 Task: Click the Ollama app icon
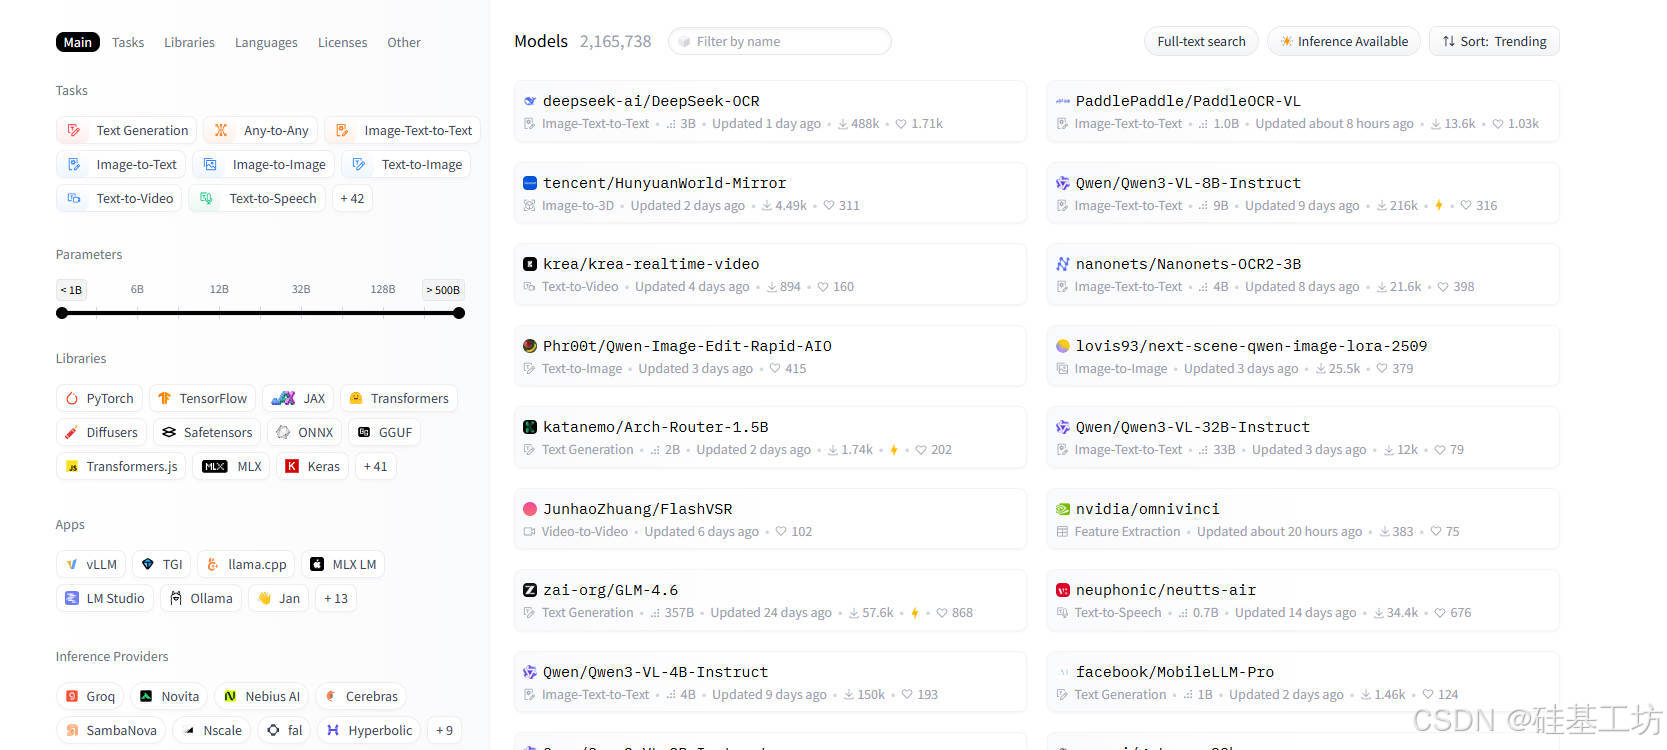(x=176, y=598)
